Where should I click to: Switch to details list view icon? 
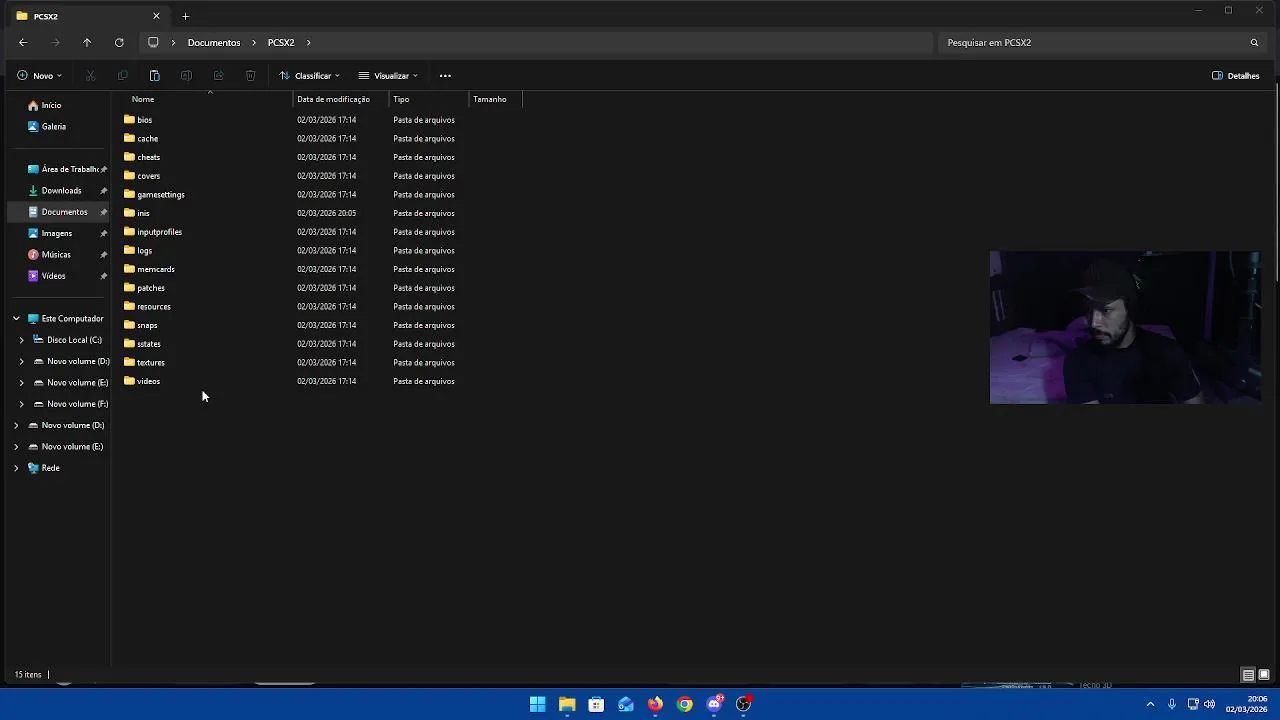click(x=1248, y=675)
